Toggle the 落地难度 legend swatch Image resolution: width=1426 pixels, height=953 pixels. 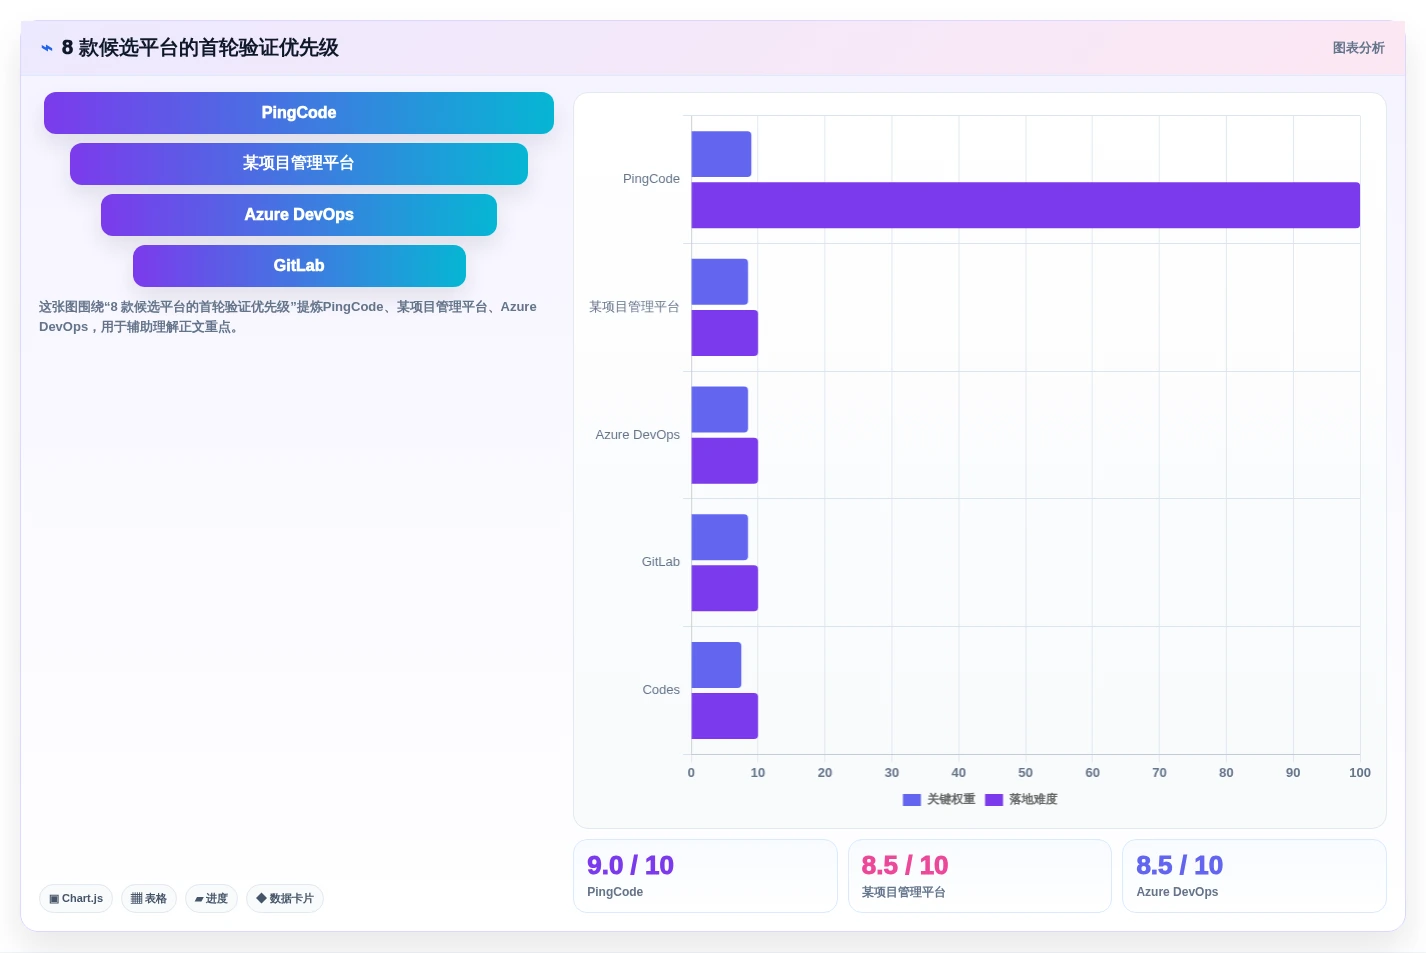pyautogui.click(x=994, y=800)
